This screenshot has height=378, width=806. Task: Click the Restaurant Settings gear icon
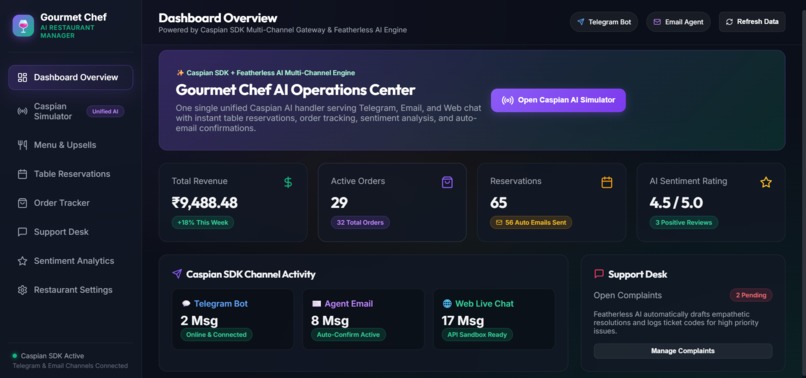[x=22, y=290]
